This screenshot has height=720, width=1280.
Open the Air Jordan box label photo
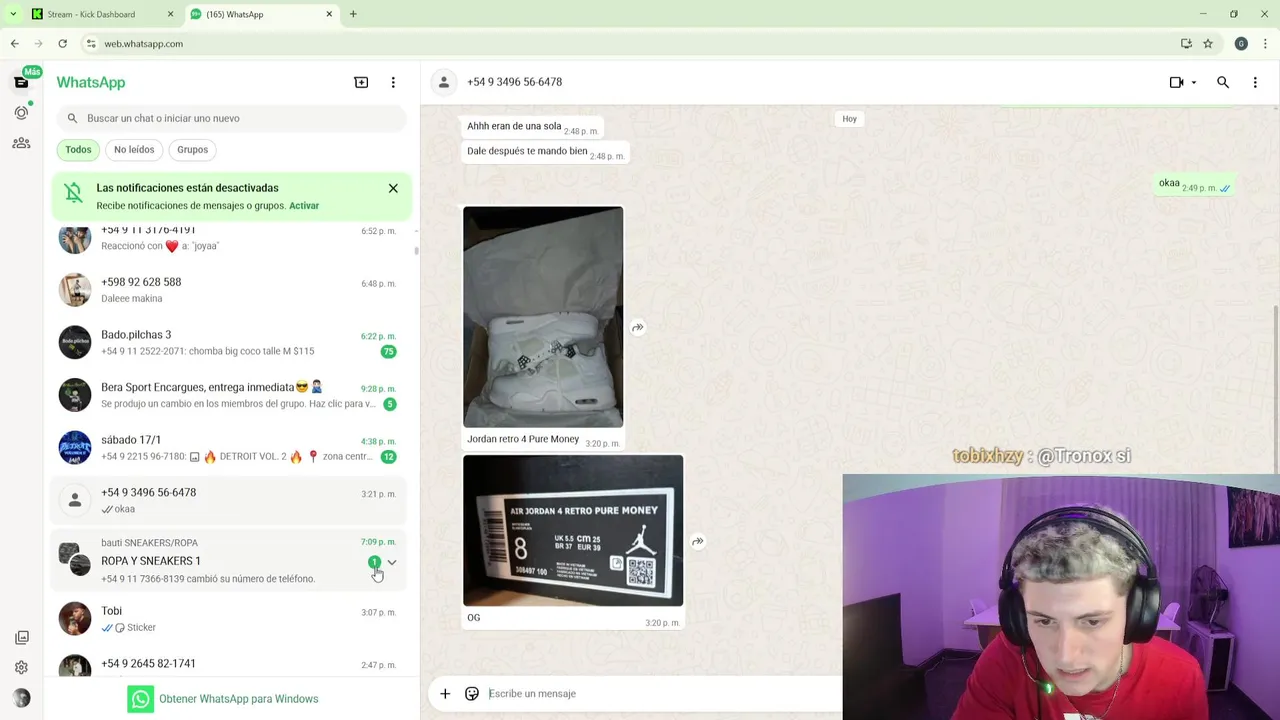tap(573, 531)
